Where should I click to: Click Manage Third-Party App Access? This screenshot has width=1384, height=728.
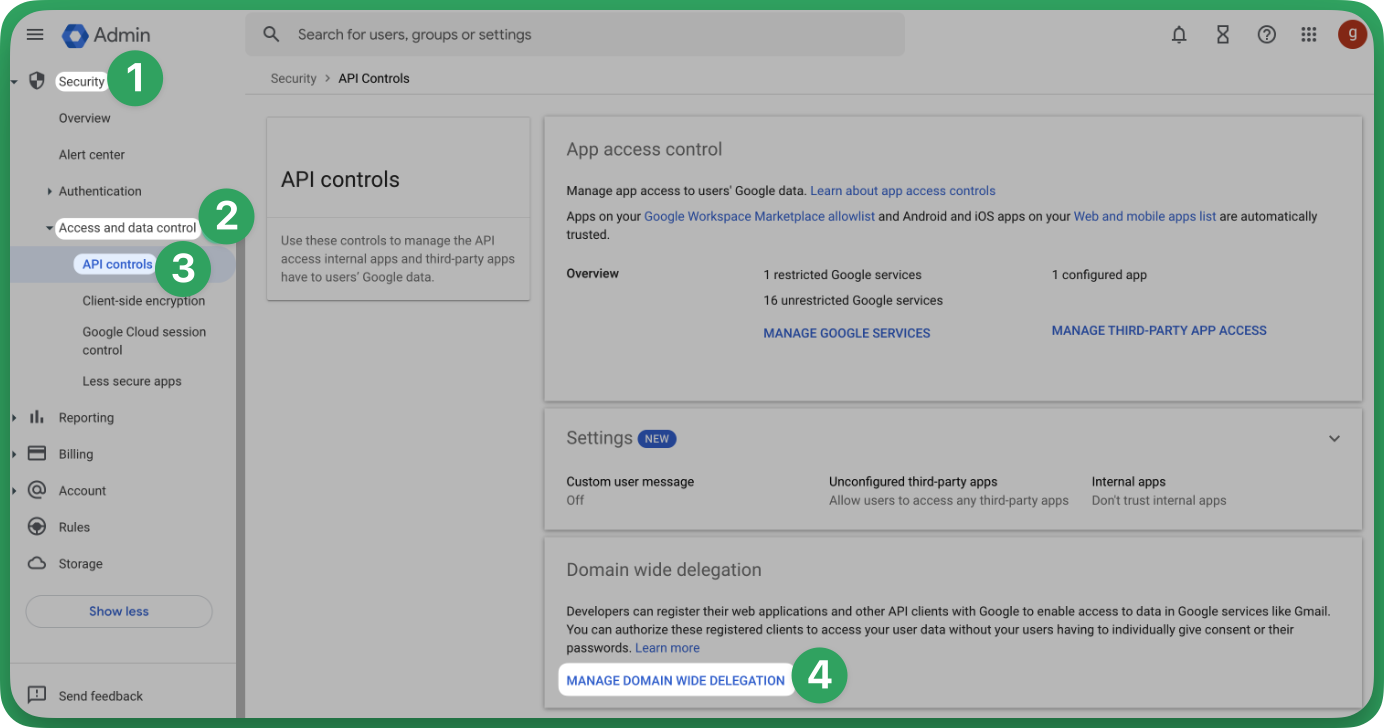[x=1159, y=330]
